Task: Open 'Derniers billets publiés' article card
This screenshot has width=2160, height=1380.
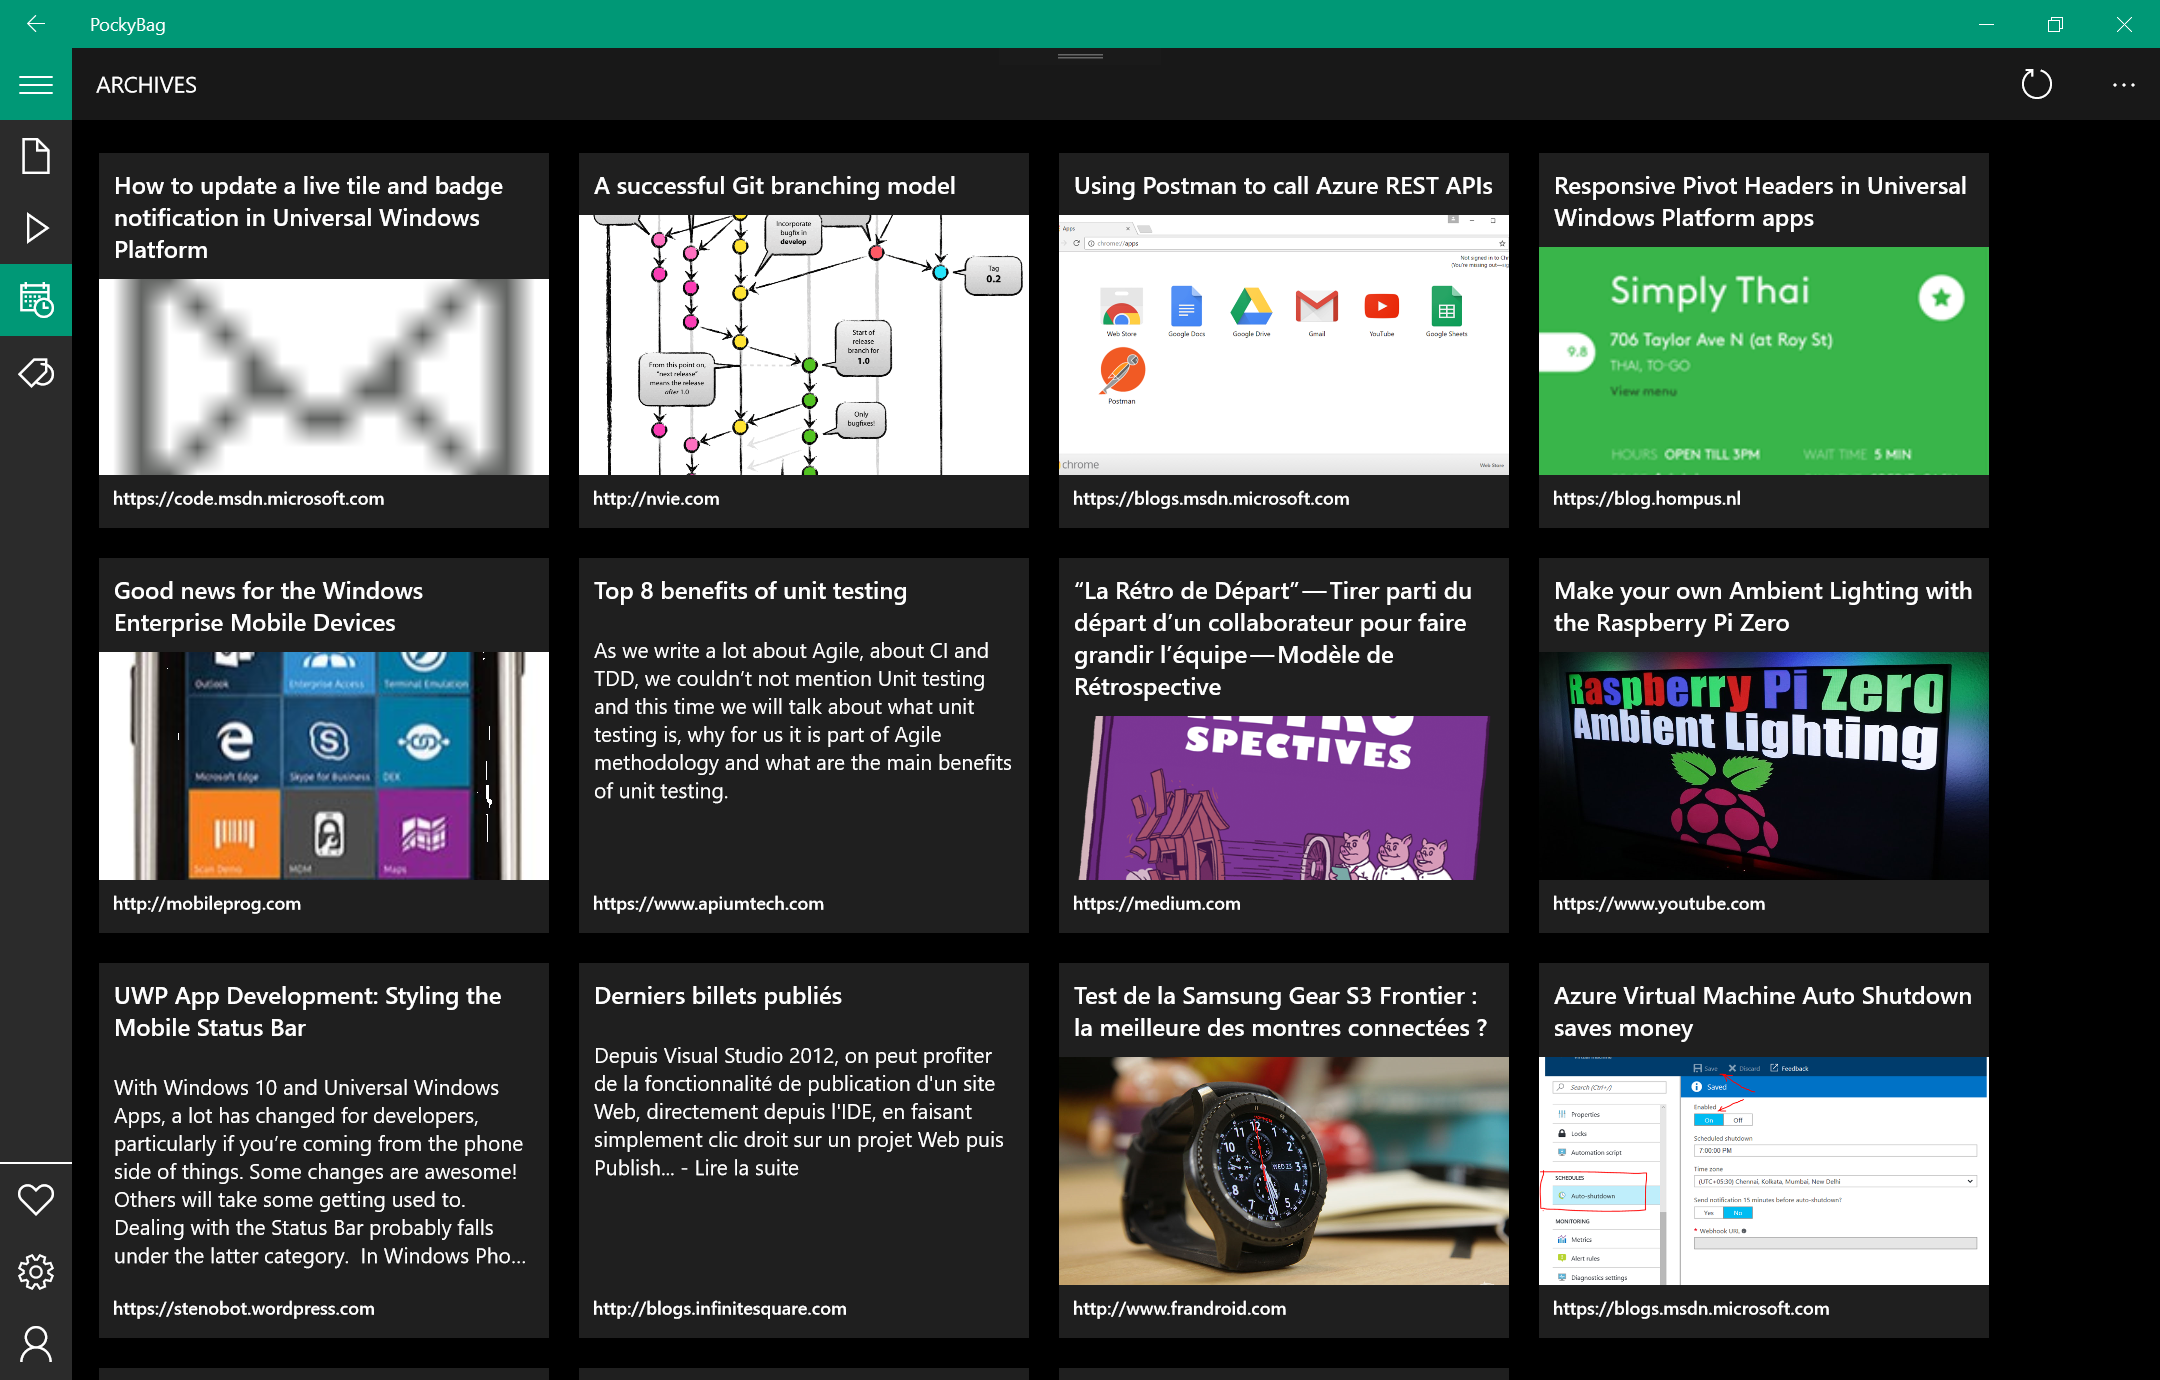Action: (717, 996)
